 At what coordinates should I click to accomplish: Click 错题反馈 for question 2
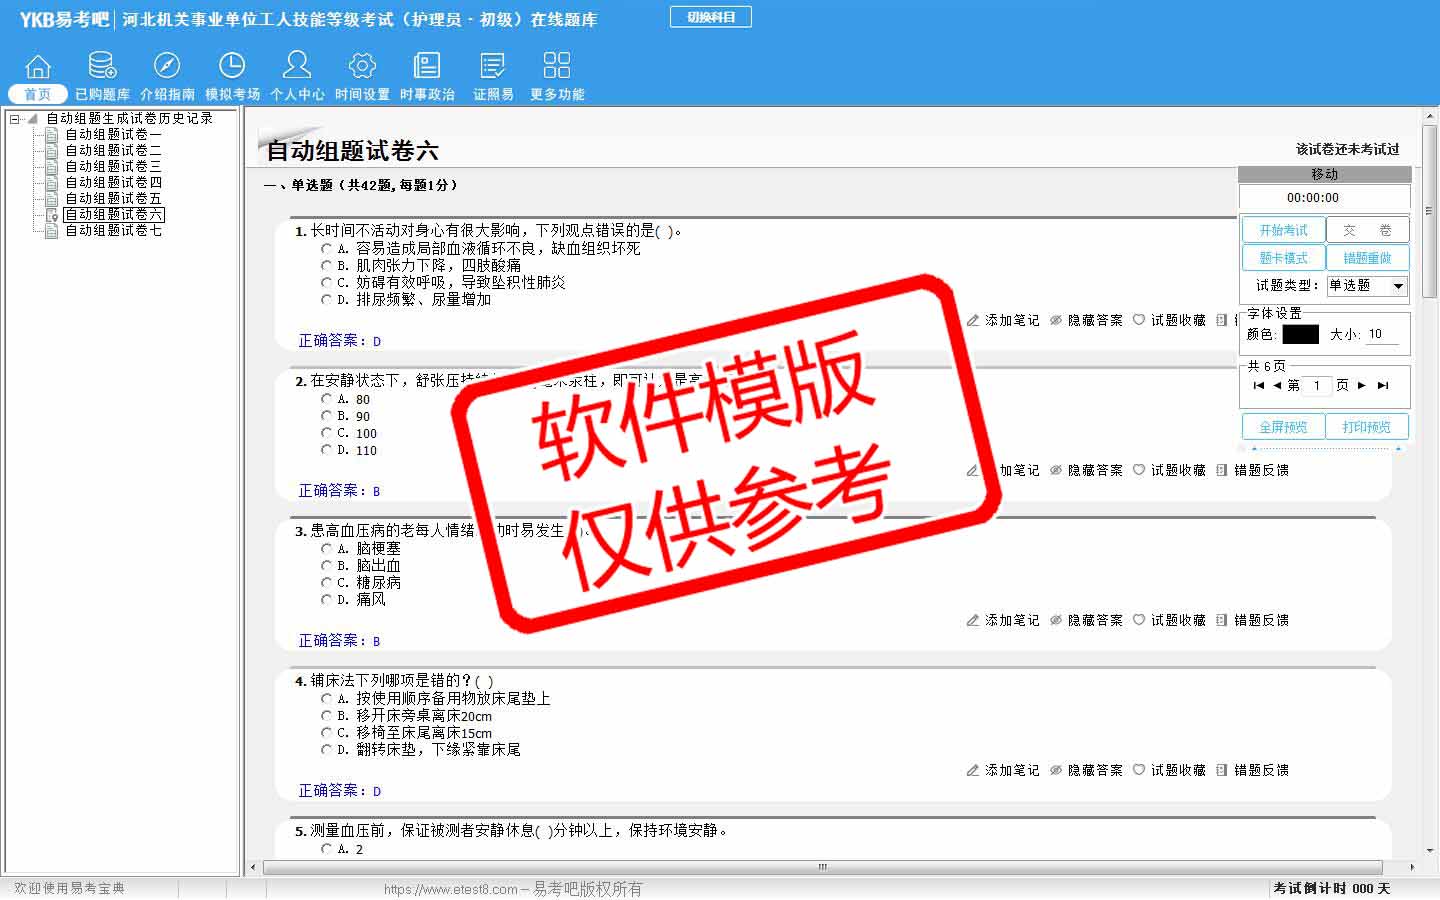1252,470
